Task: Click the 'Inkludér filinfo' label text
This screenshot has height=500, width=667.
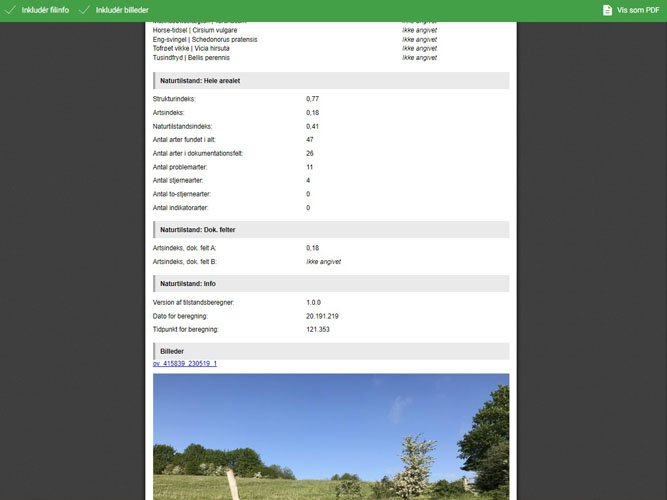Action: (x=45, y=10)
